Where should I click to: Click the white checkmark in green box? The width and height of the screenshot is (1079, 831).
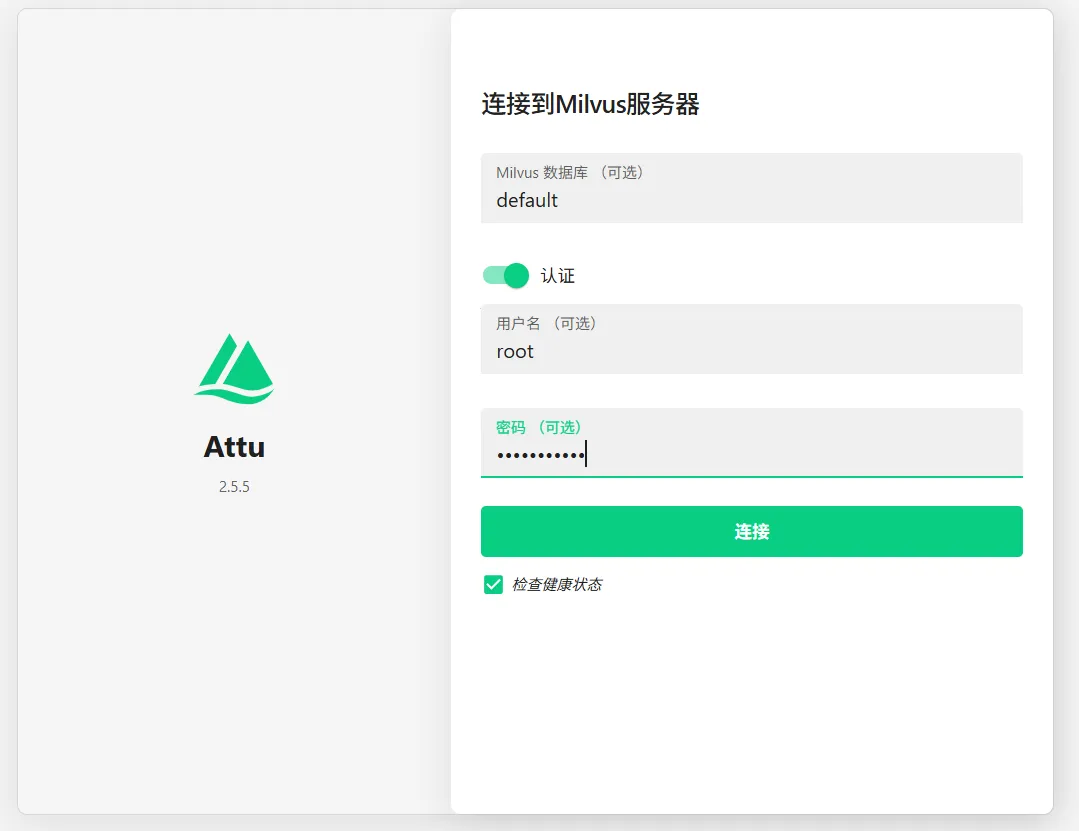click(x=493, y=585)
